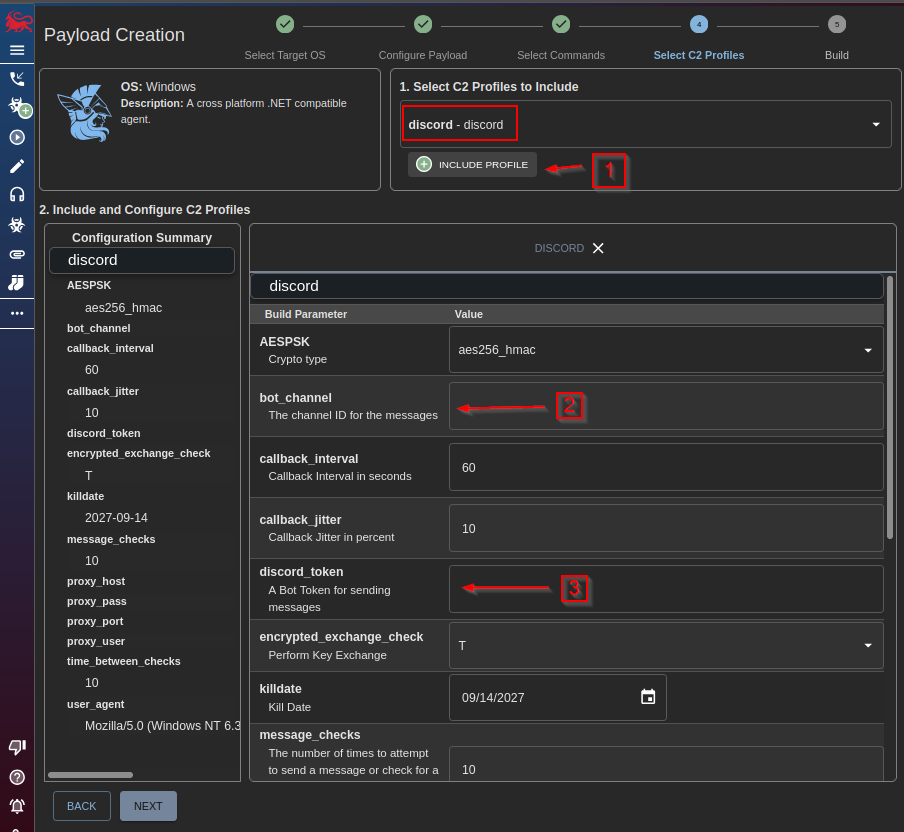The image size is (904, 832).
Task: Click the callback_interval input showing 60
Action: click(x=666, y=467)
